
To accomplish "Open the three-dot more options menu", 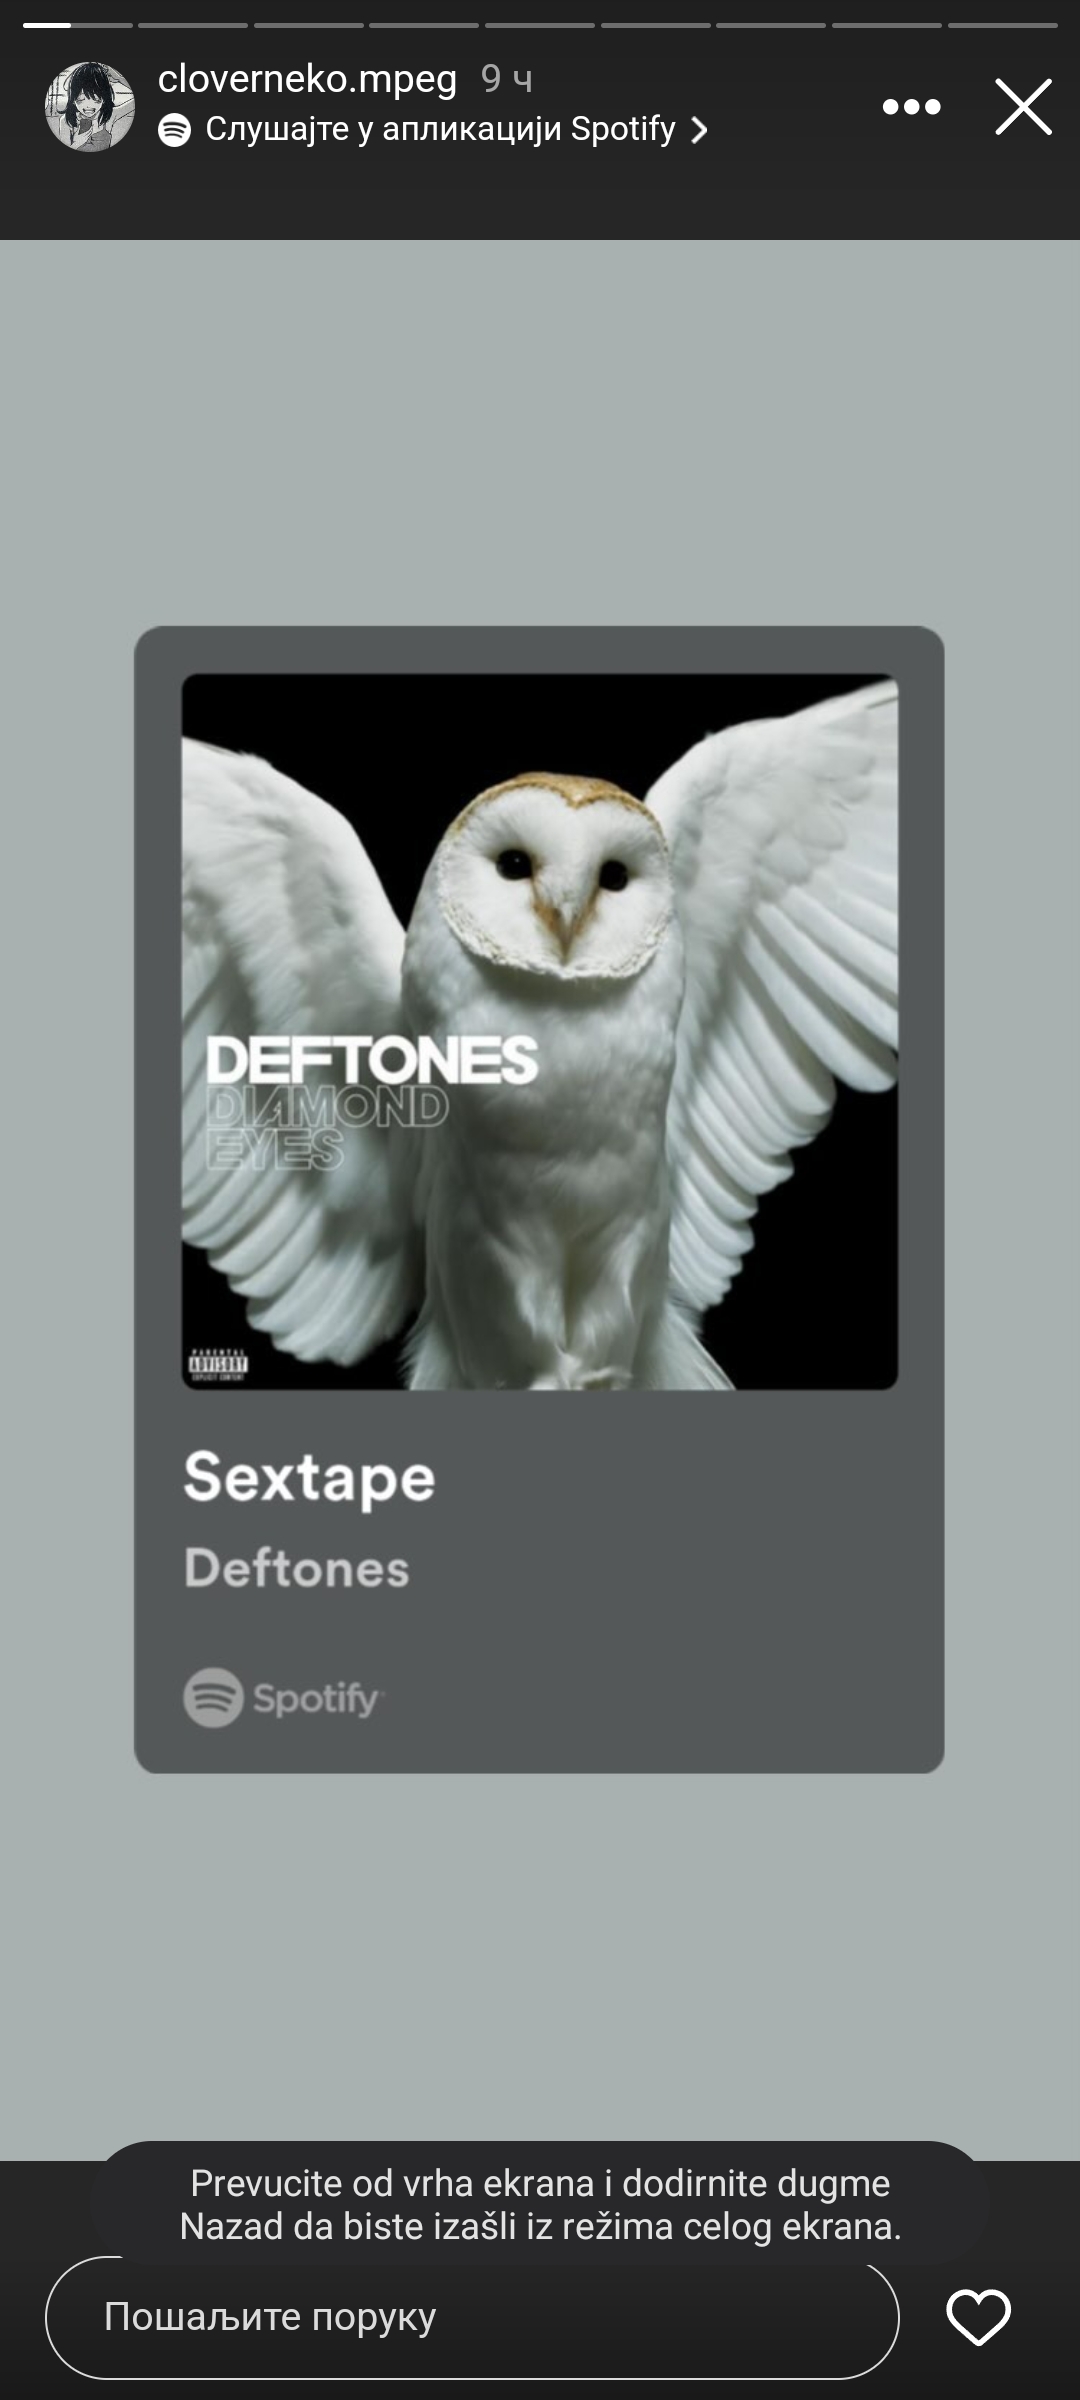I will coord(911,107).
